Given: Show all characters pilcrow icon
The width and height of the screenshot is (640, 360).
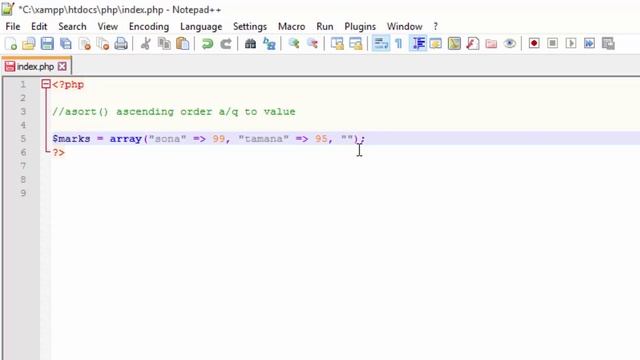Looking at the screenshot, I should coord(399,43).
